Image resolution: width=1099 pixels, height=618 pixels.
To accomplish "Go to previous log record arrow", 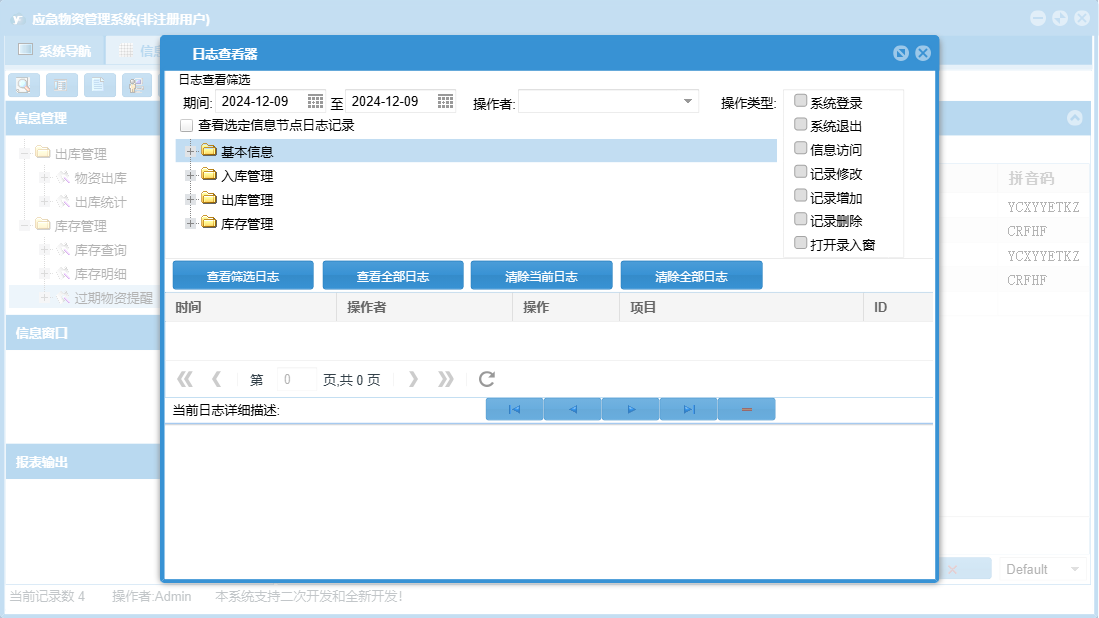I will pos(572,409).
